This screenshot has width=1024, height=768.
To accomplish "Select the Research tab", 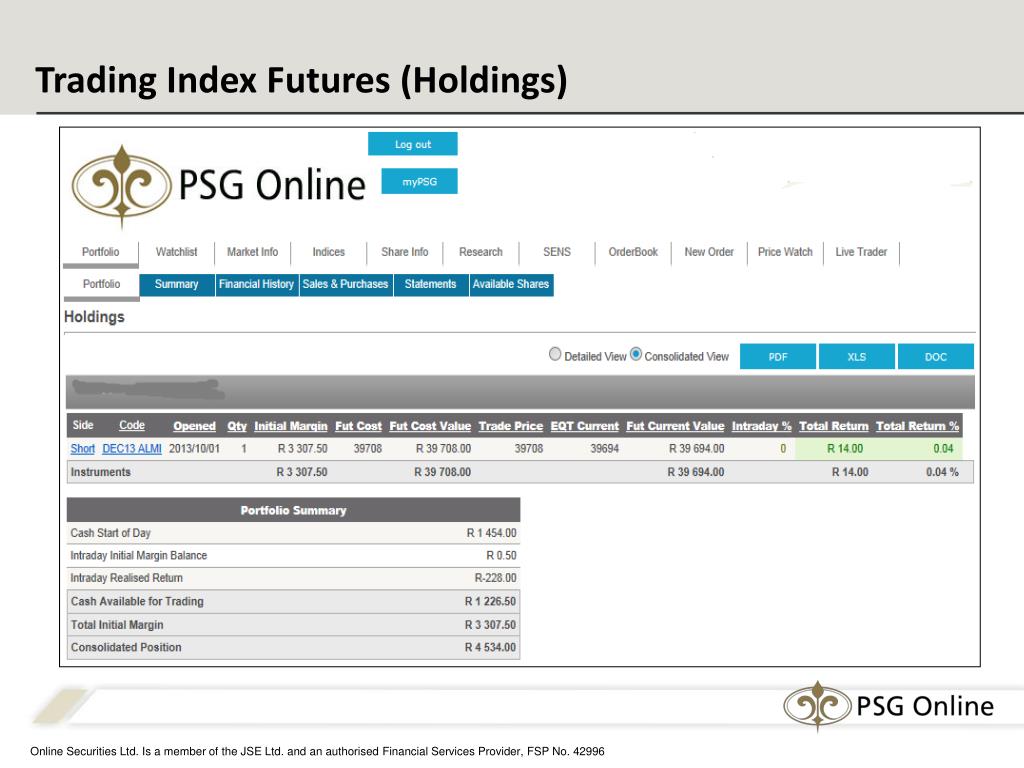I will pyautogui.click(x=481, y=252).
